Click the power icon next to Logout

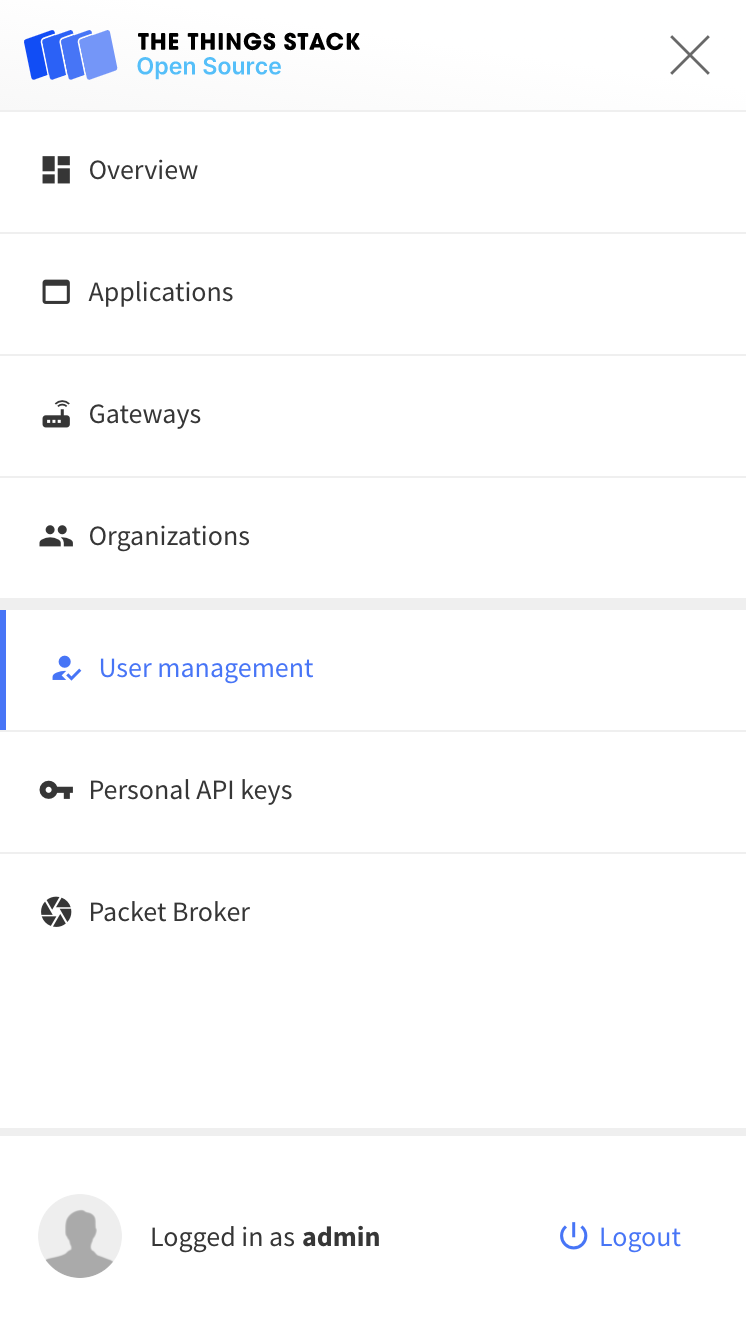coord(572,1236)
